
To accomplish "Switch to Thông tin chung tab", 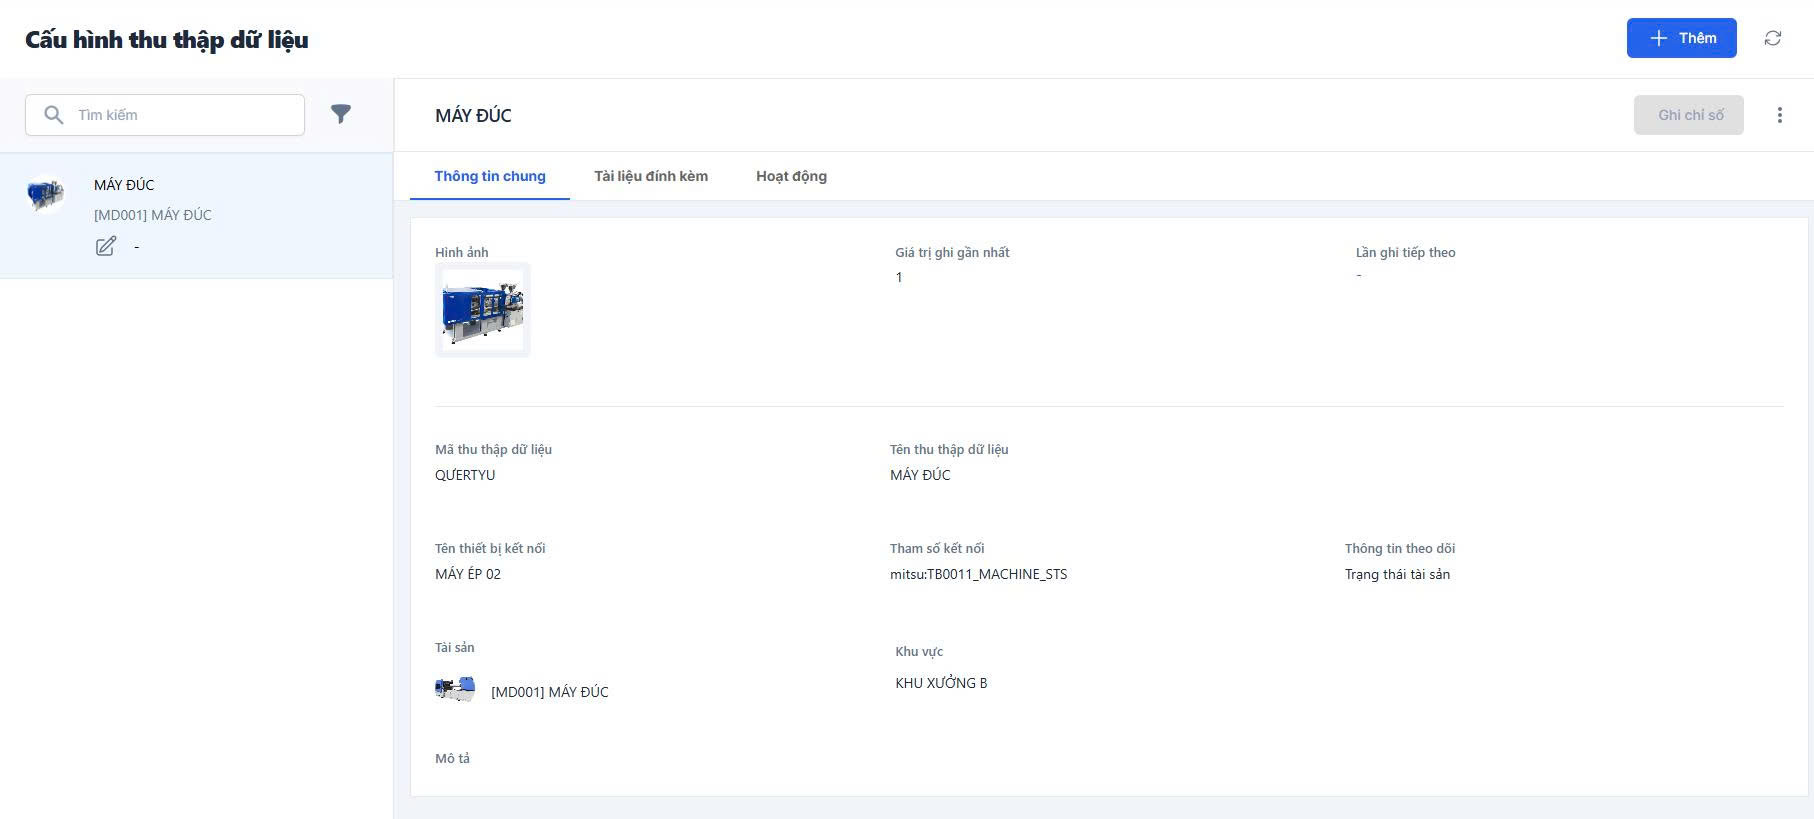I will point(490,176).
